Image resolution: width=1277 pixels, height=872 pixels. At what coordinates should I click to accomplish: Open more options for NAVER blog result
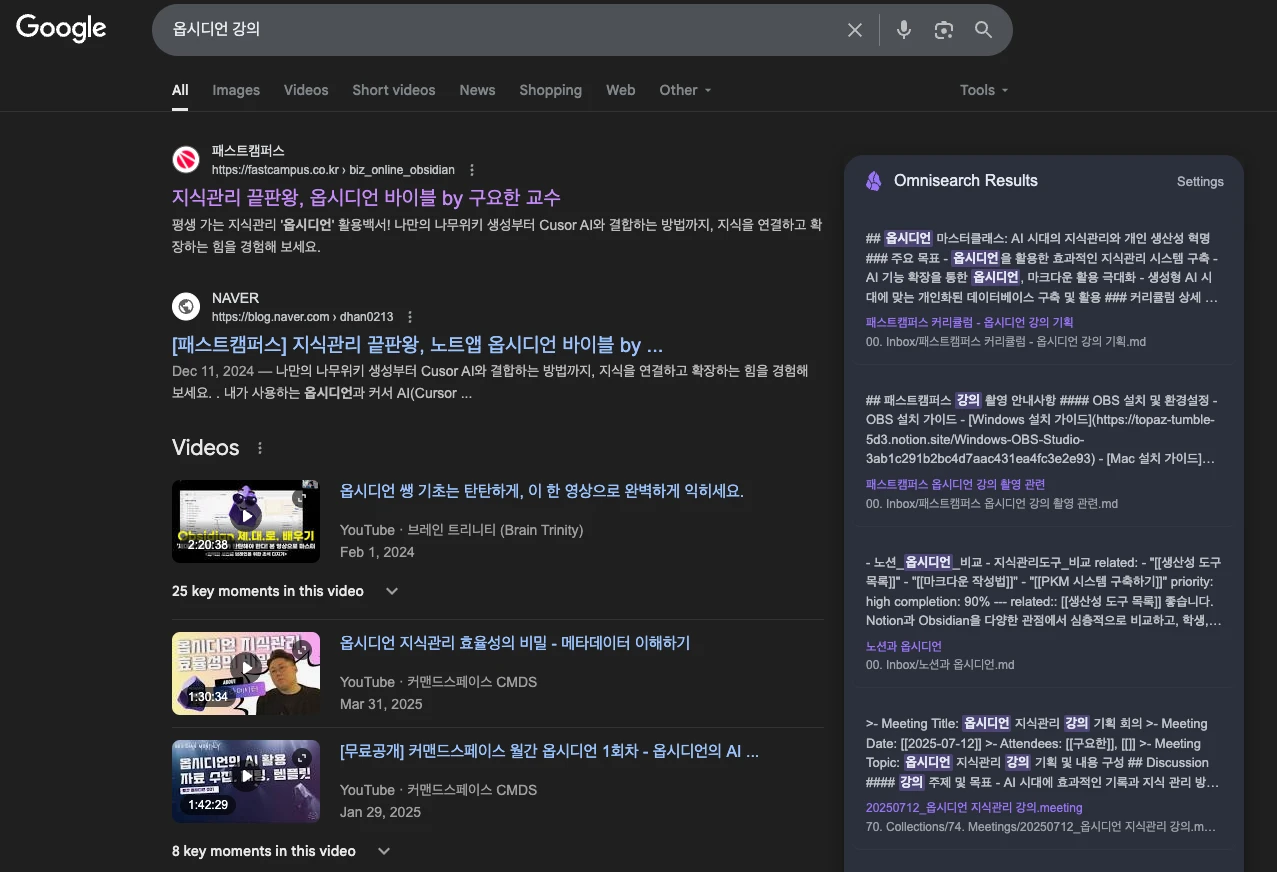pyautogui.click(x=410, y=317)
